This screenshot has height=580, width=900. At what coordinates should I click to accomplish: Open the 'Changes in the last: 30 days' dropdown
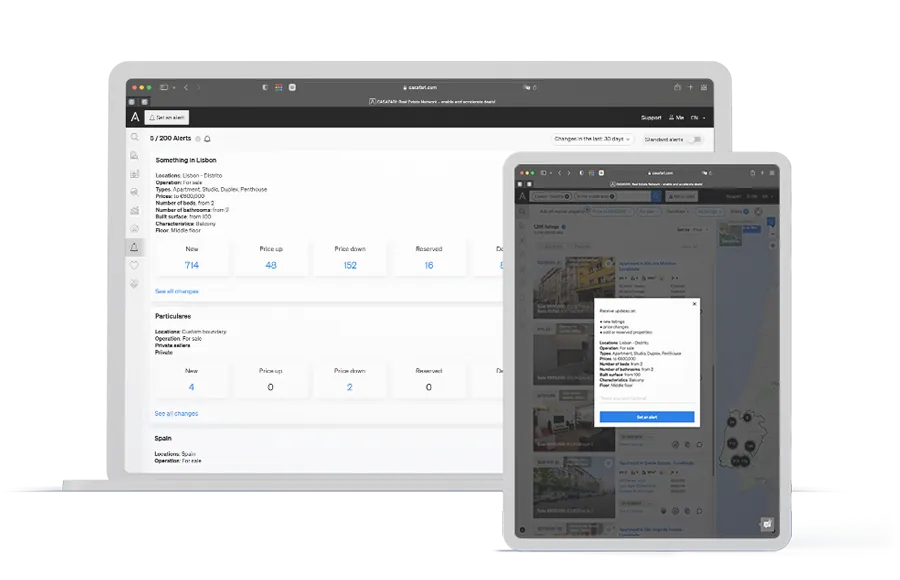(x=592, y=139)
